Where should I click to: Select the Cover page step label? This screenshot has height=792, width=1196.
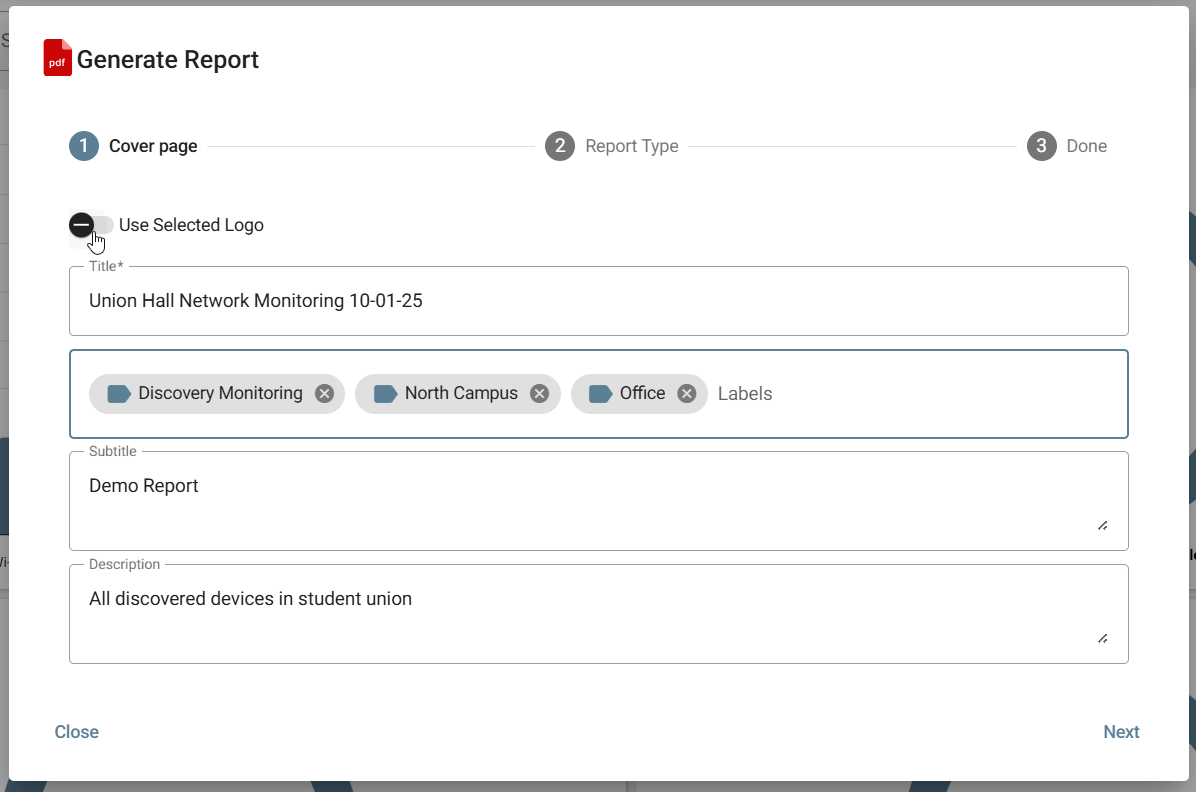coord(153,146)
